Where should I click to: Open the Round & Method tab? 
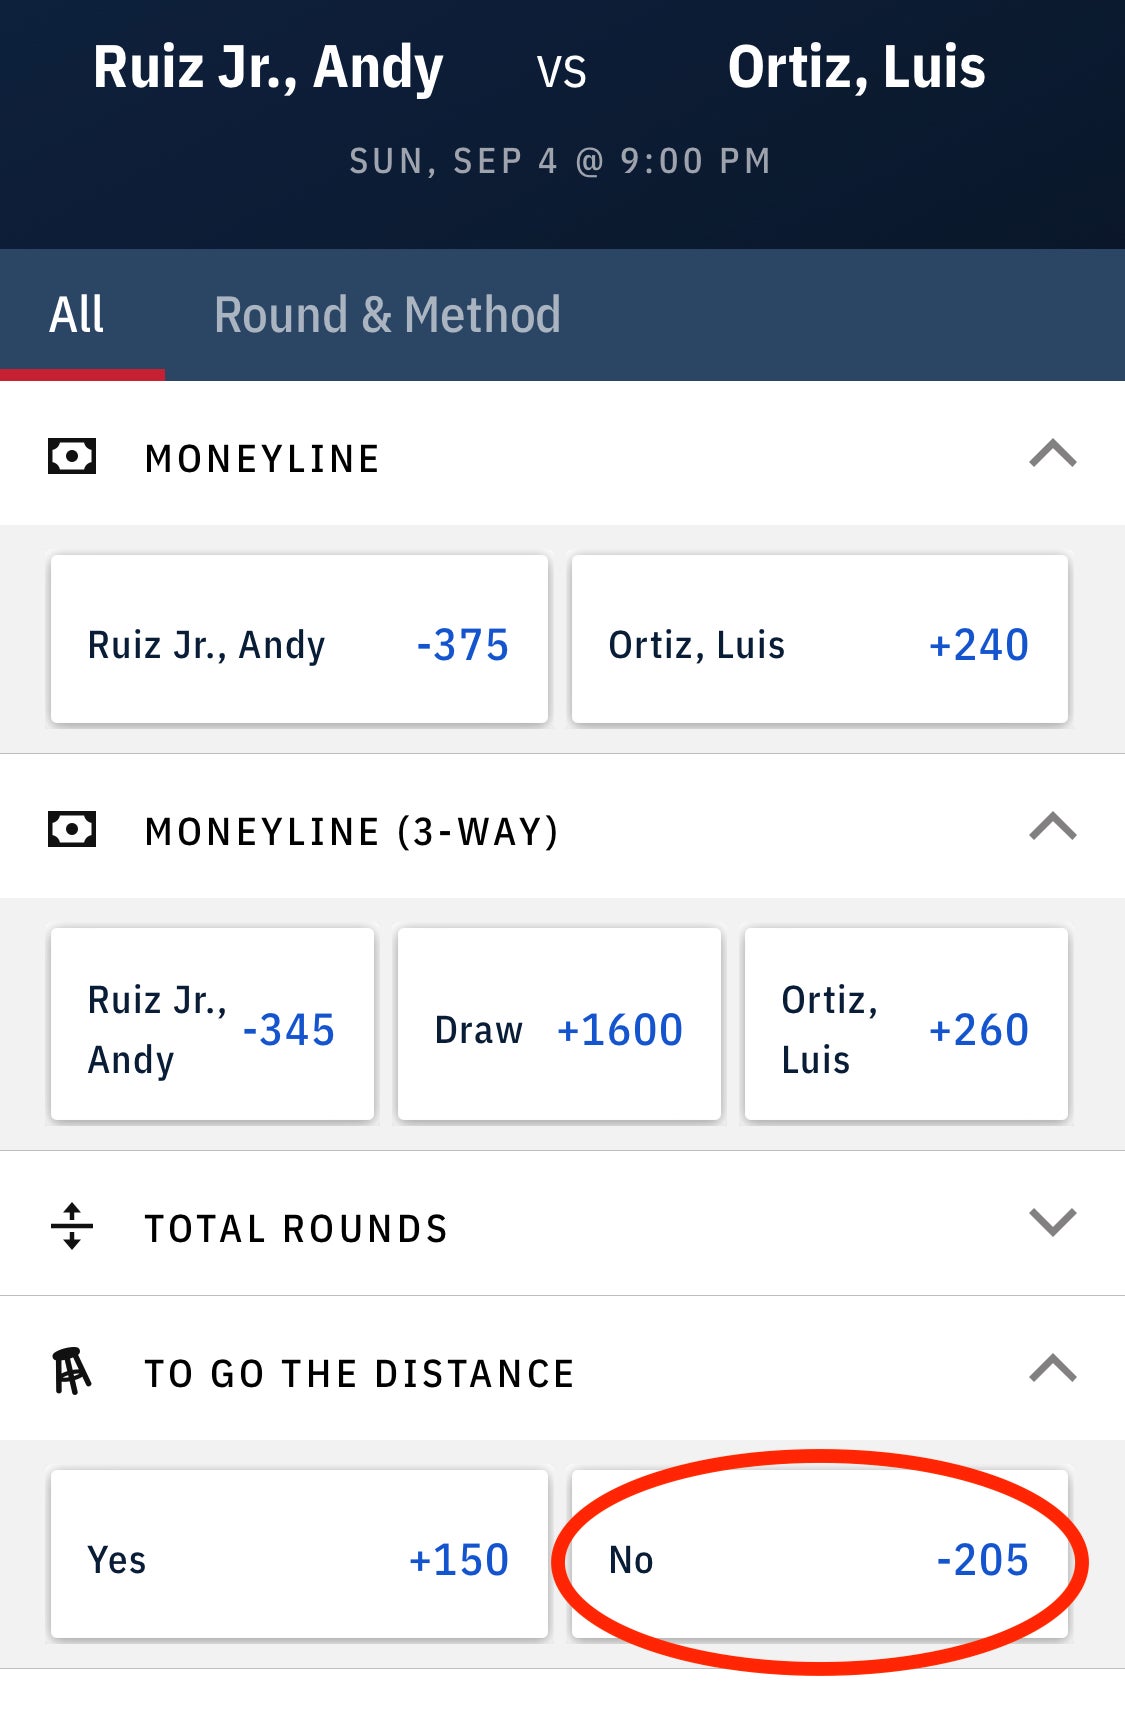[387, 315]
